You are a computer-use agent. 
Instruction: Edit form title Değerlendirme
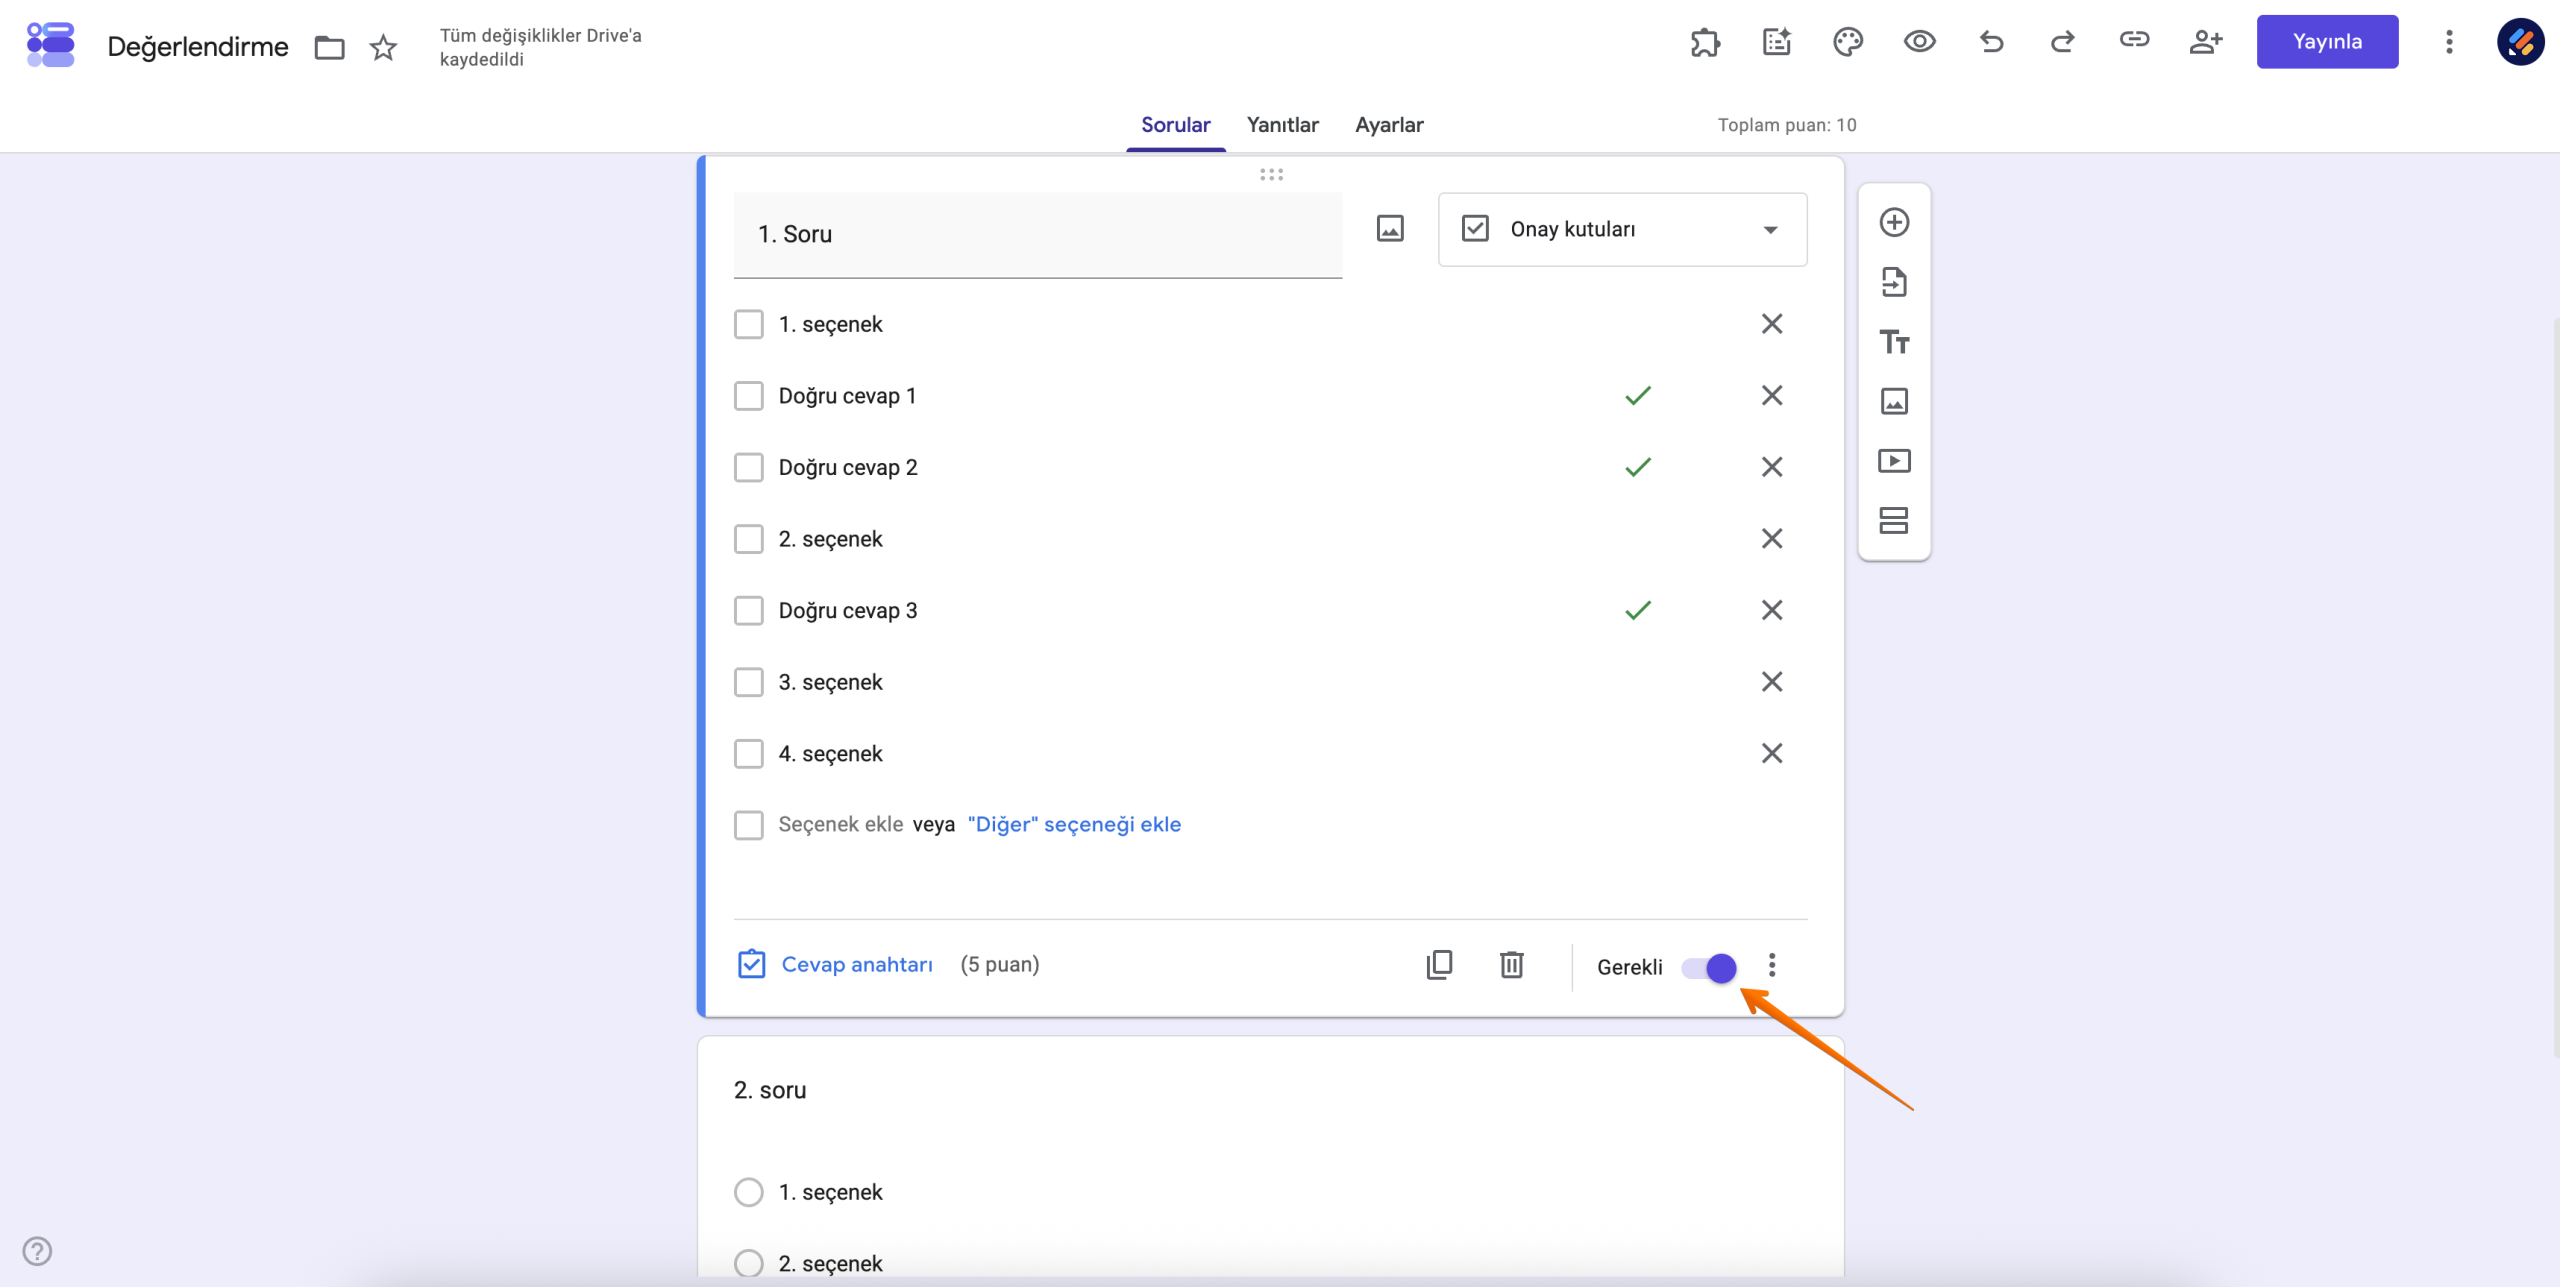(x=197, y=47)
